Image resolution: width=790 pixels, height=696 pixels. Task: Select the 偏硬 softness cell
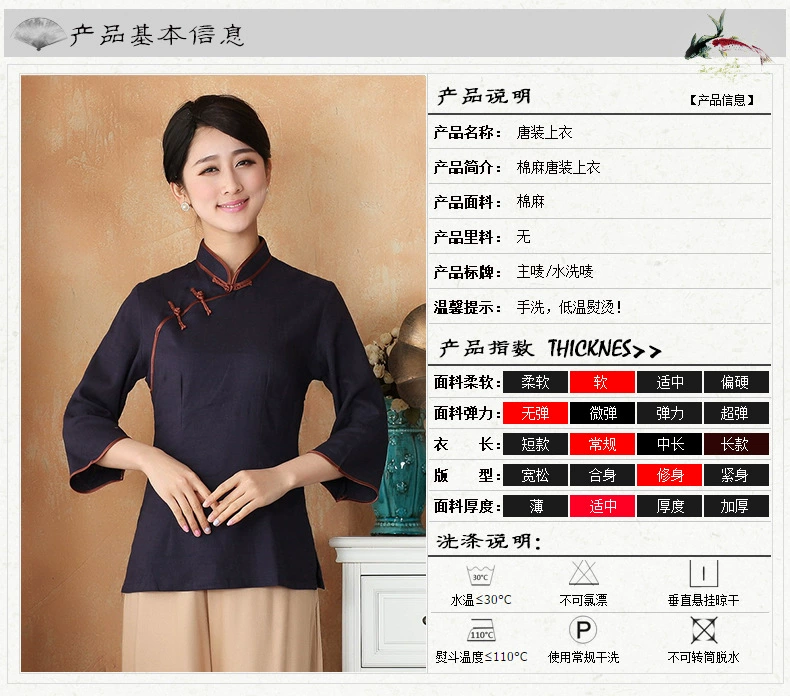pyautogui.click(x=736, y=382)
